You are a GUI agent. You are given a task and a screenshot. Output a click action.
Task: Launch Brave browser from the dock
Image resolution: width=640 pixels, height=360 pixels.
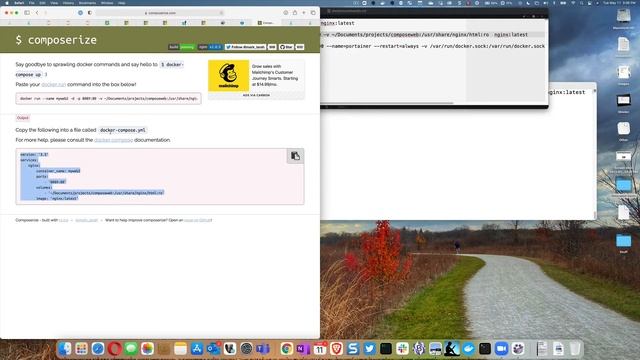336,349
